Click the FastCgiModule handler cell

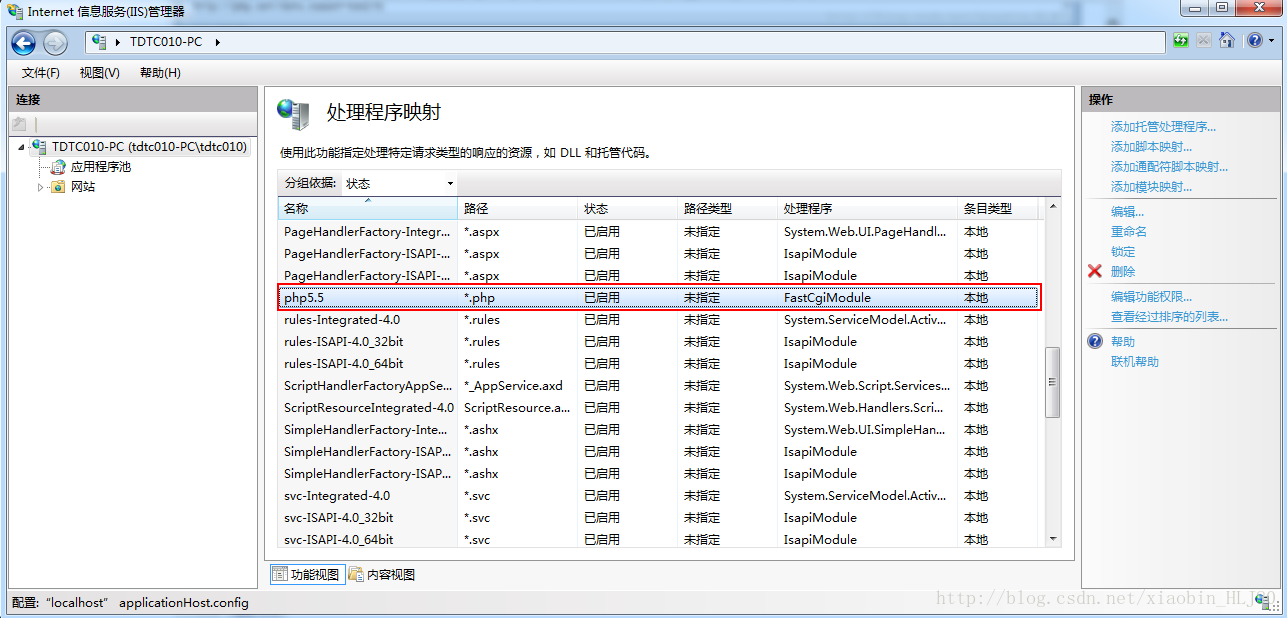(827, 297)
